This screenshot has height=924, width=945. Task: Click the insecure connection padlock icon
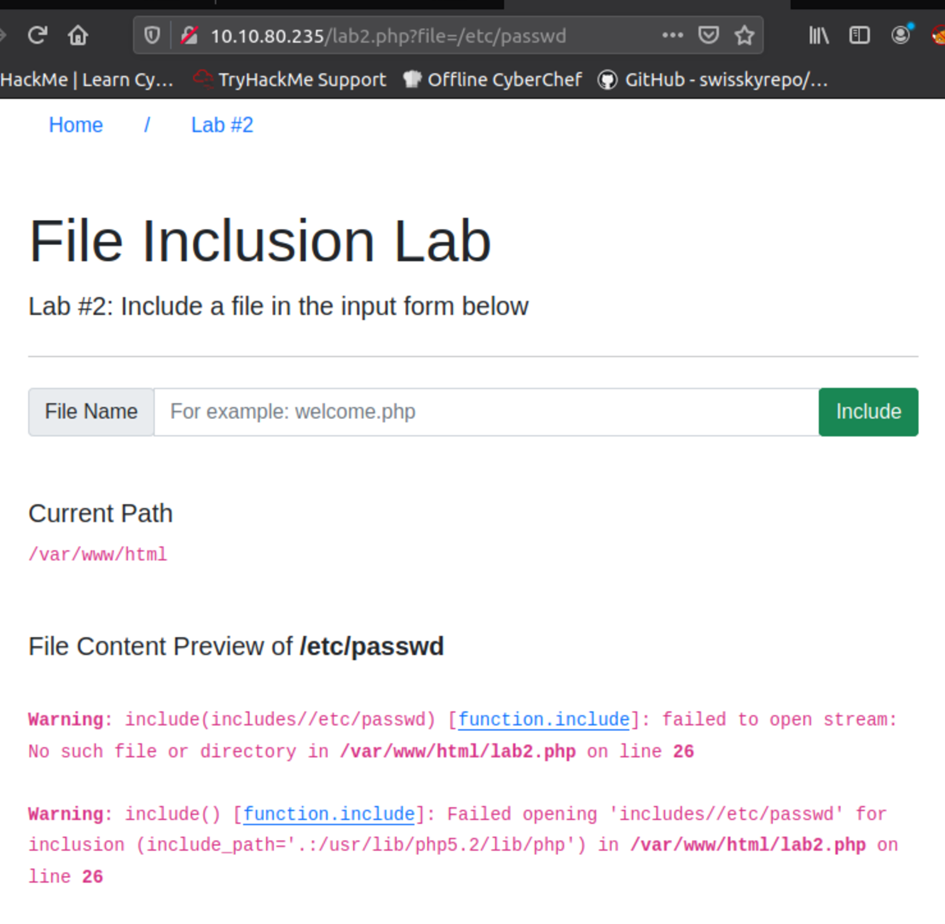click(x=188, y=36)
